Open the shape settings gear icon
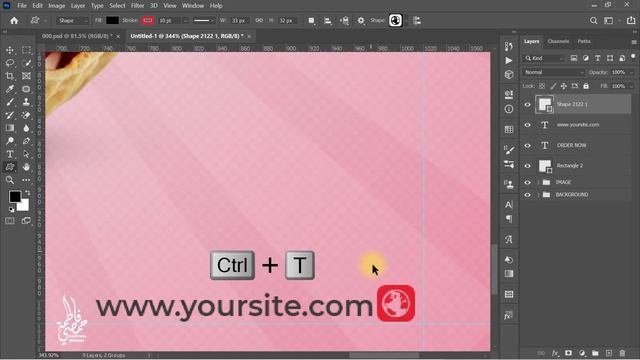 (361, 20)
